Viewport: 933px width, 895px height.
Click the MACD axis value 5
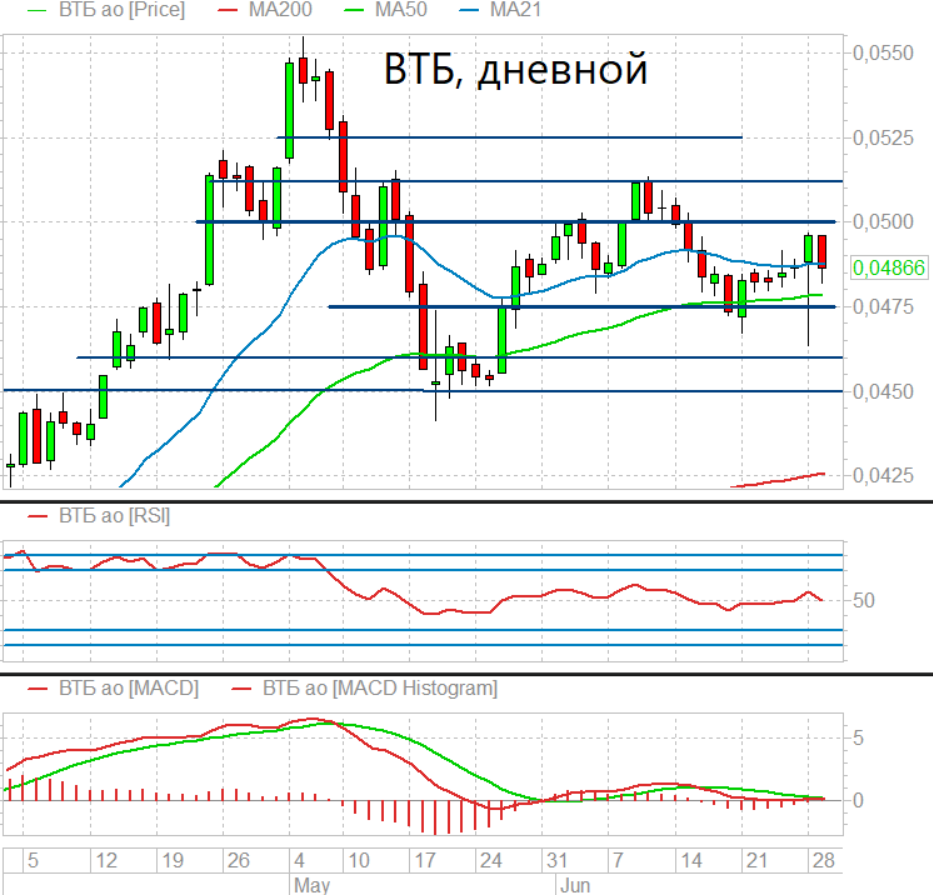(x=858, y=738)
